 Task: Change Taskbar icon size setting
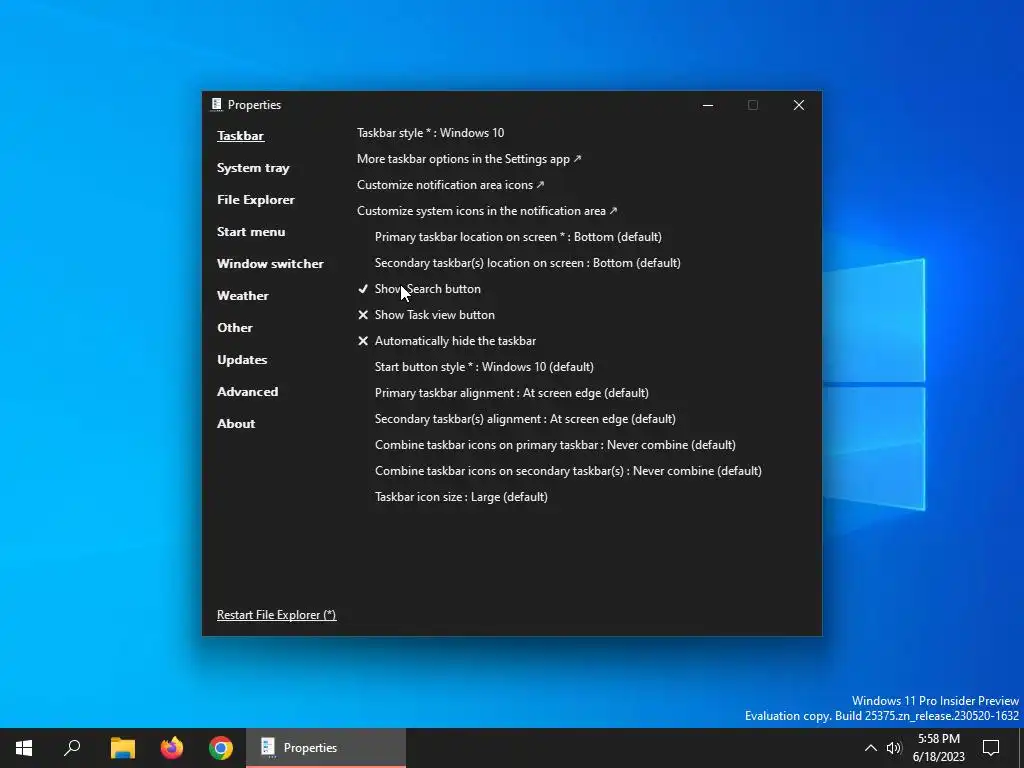(x=461, y=497)
